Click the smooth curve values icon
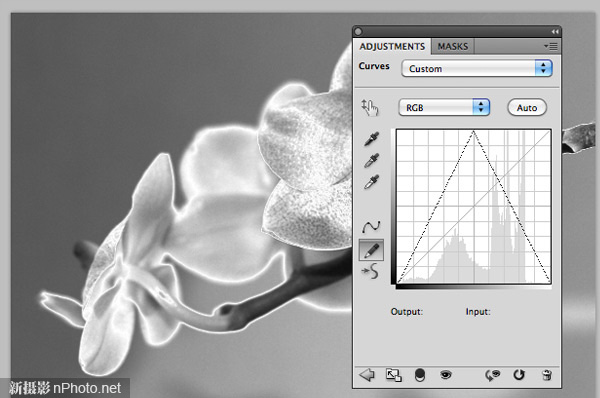600x398 pixels. coord(370,271)
